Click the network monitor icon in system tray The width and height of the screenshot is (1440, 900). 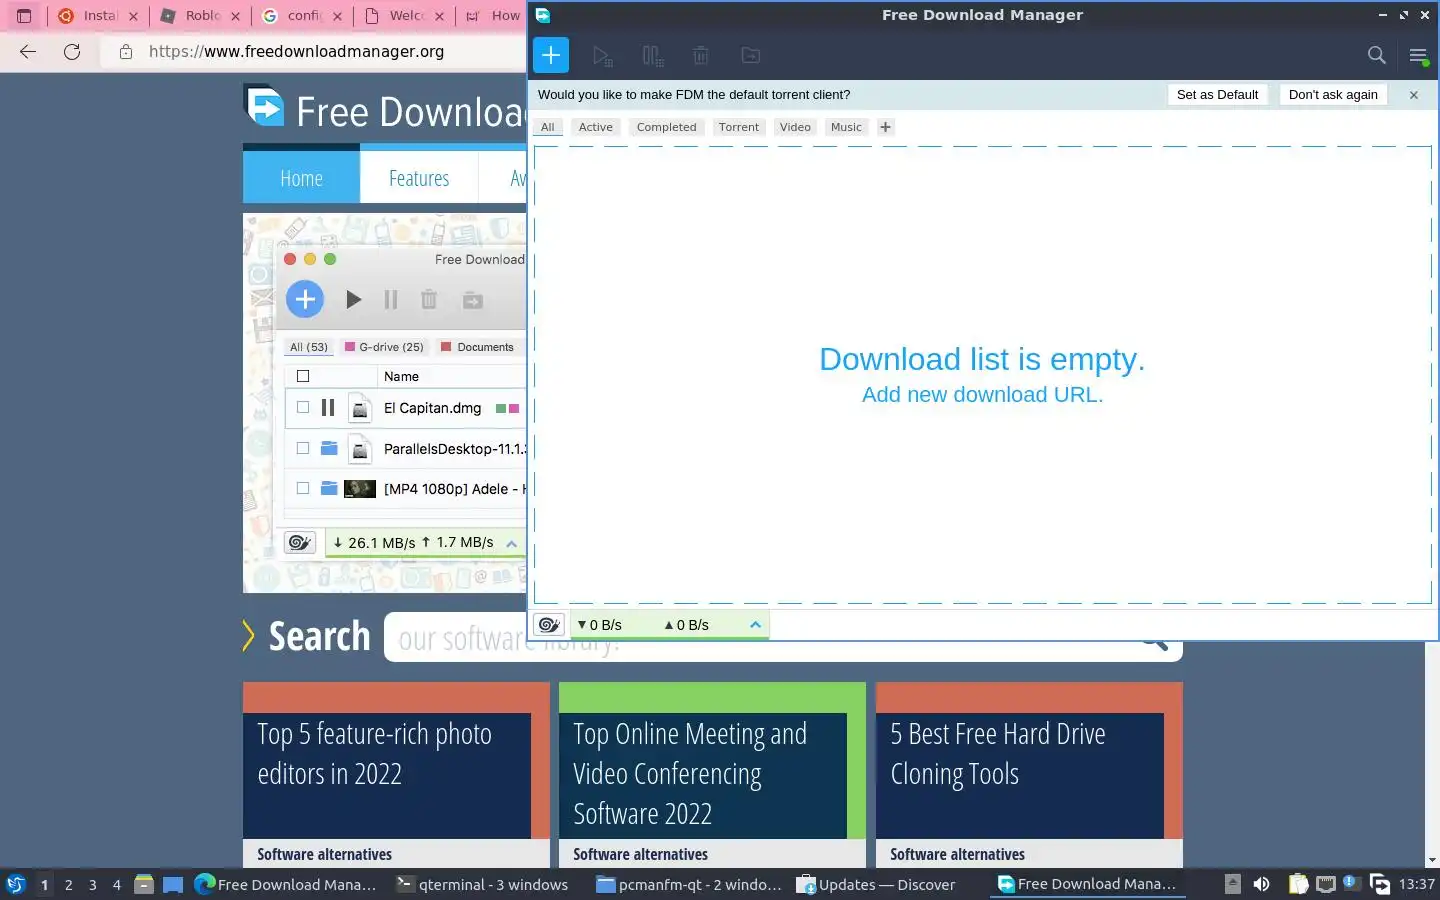(x=1325, y=884)
